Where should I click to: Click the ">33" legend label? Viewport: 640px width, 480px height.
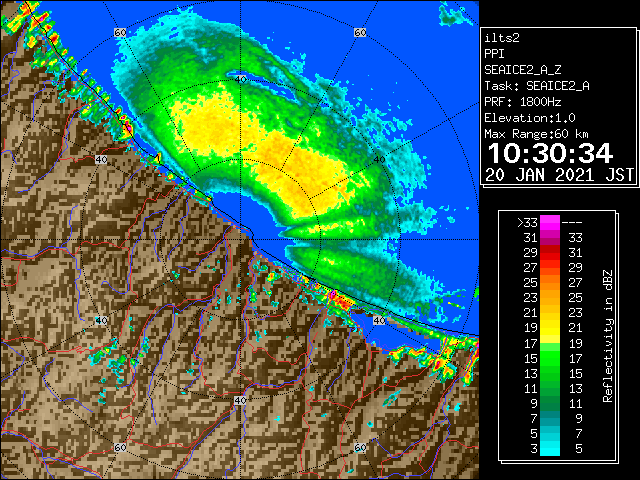[x=527, y=223]
